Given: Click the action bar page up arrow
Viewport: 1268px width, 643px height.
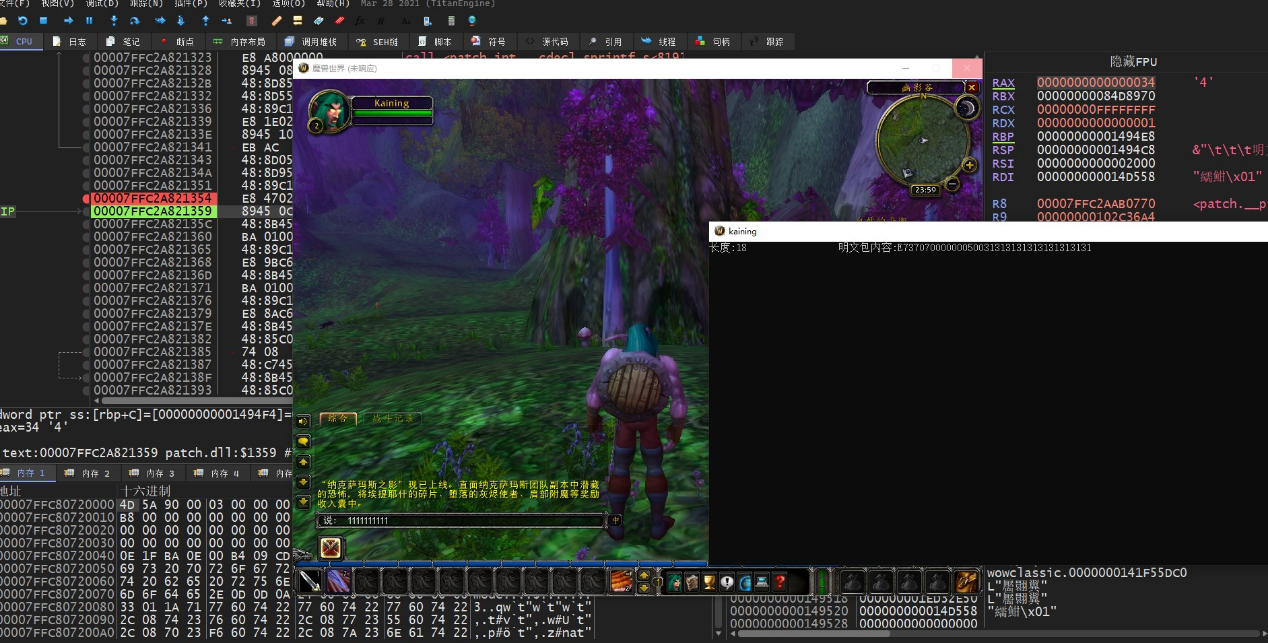Looking at the screenshot, I should point(644,575).
